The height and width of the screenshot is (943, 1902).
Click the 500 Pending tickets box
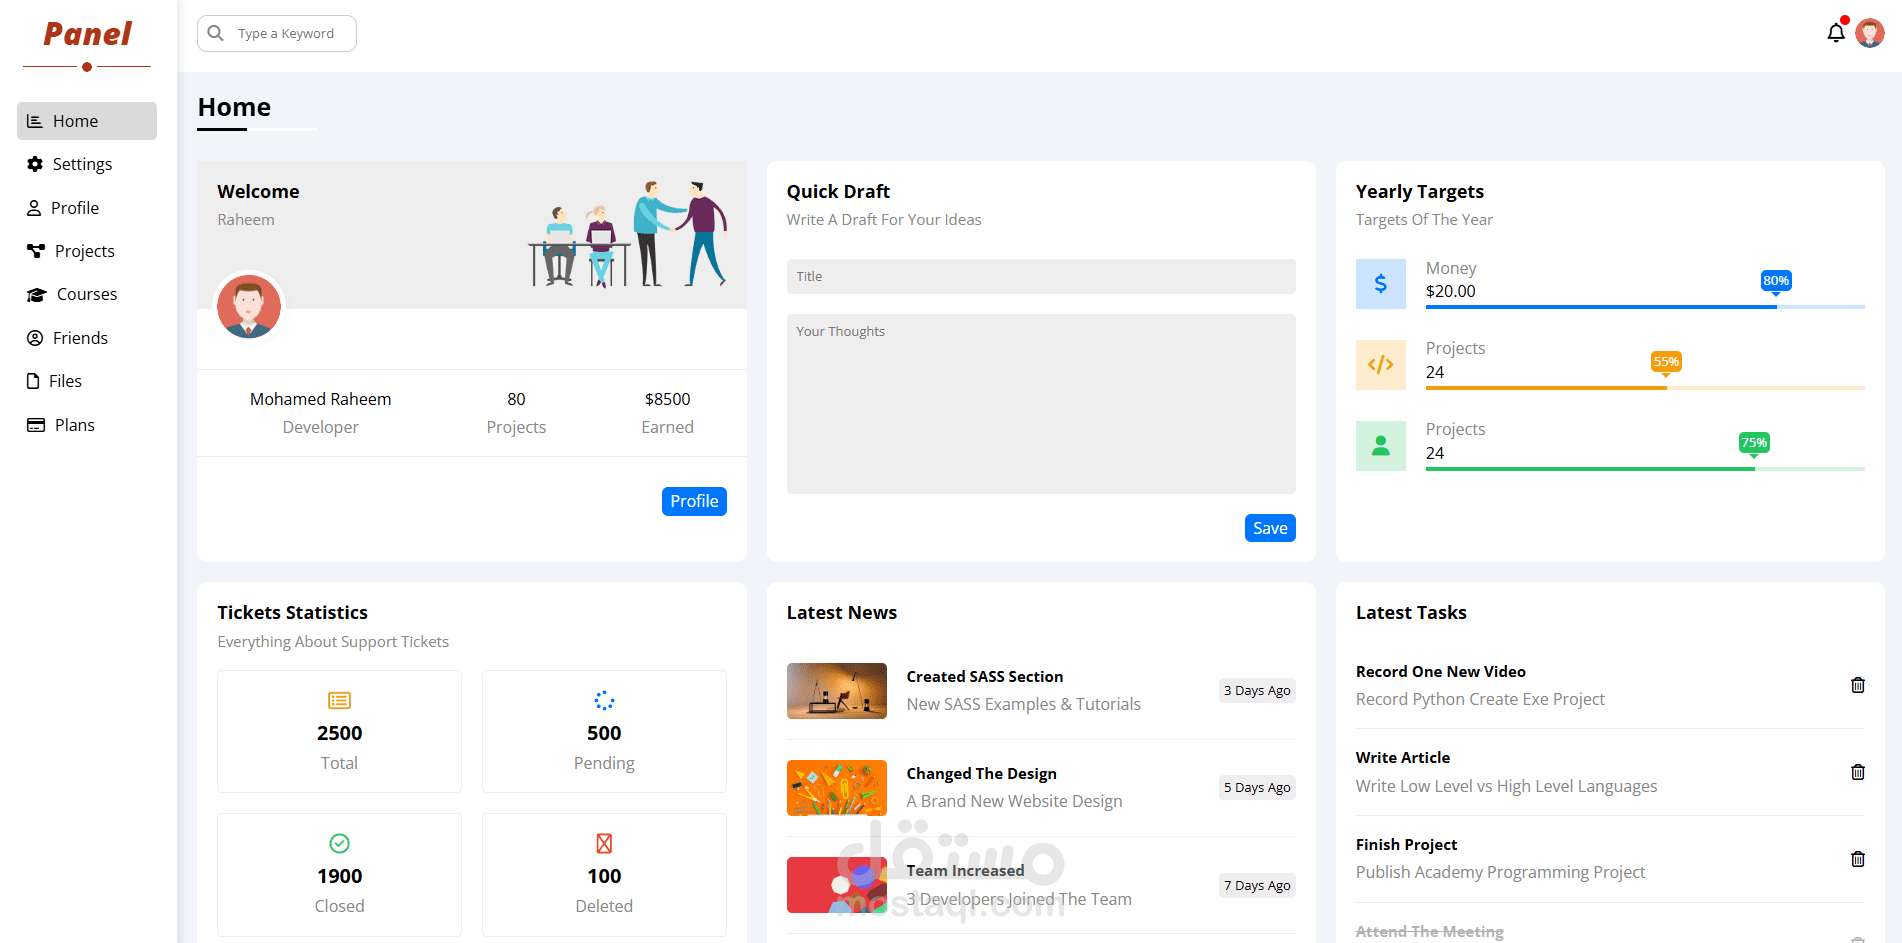604,732
